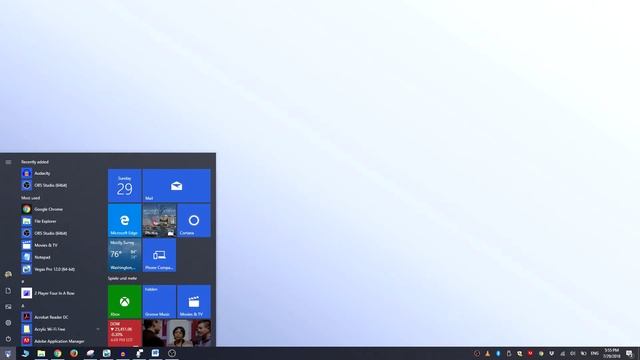Click the Start button on the taskbar

coord(8,353)
